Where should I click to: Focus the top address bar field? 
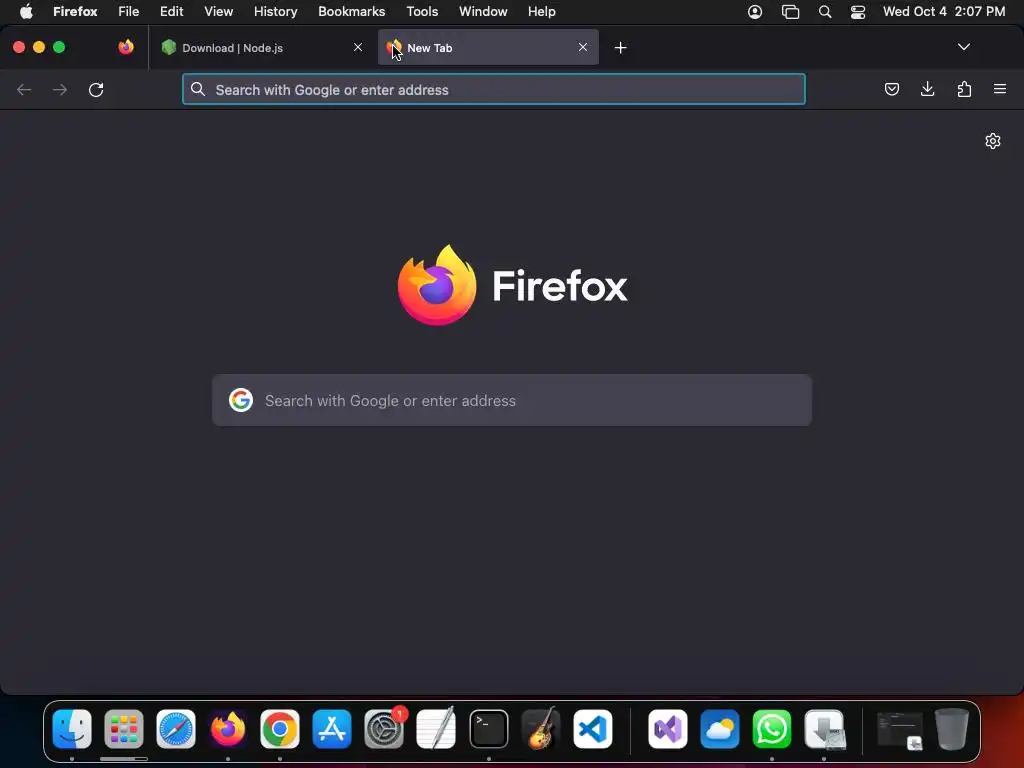tap(494, 89)
